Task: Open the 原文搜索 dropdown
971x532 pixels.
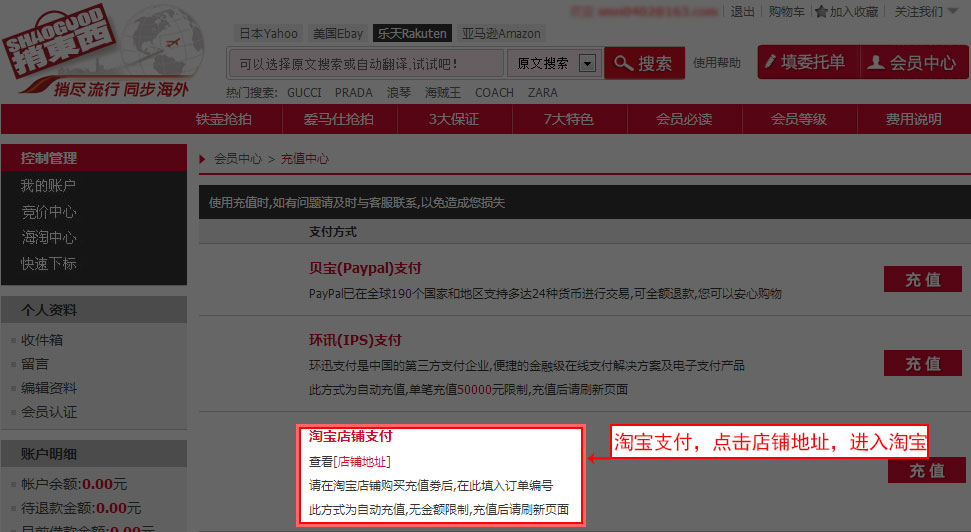Action: click(587, 63)
